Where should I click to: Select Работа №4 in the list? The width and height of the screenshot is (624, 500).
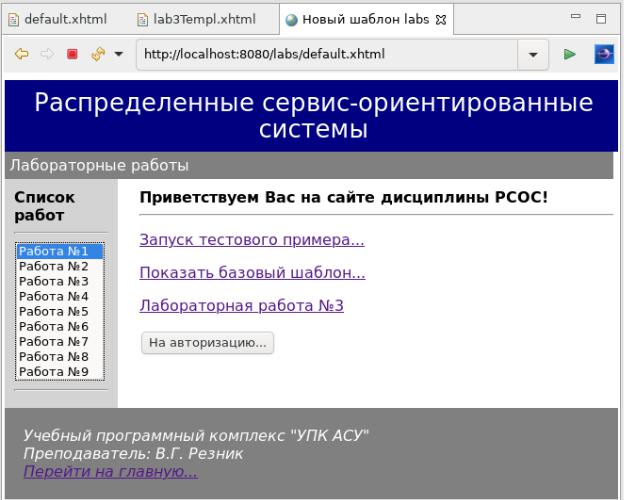[60, 297]
